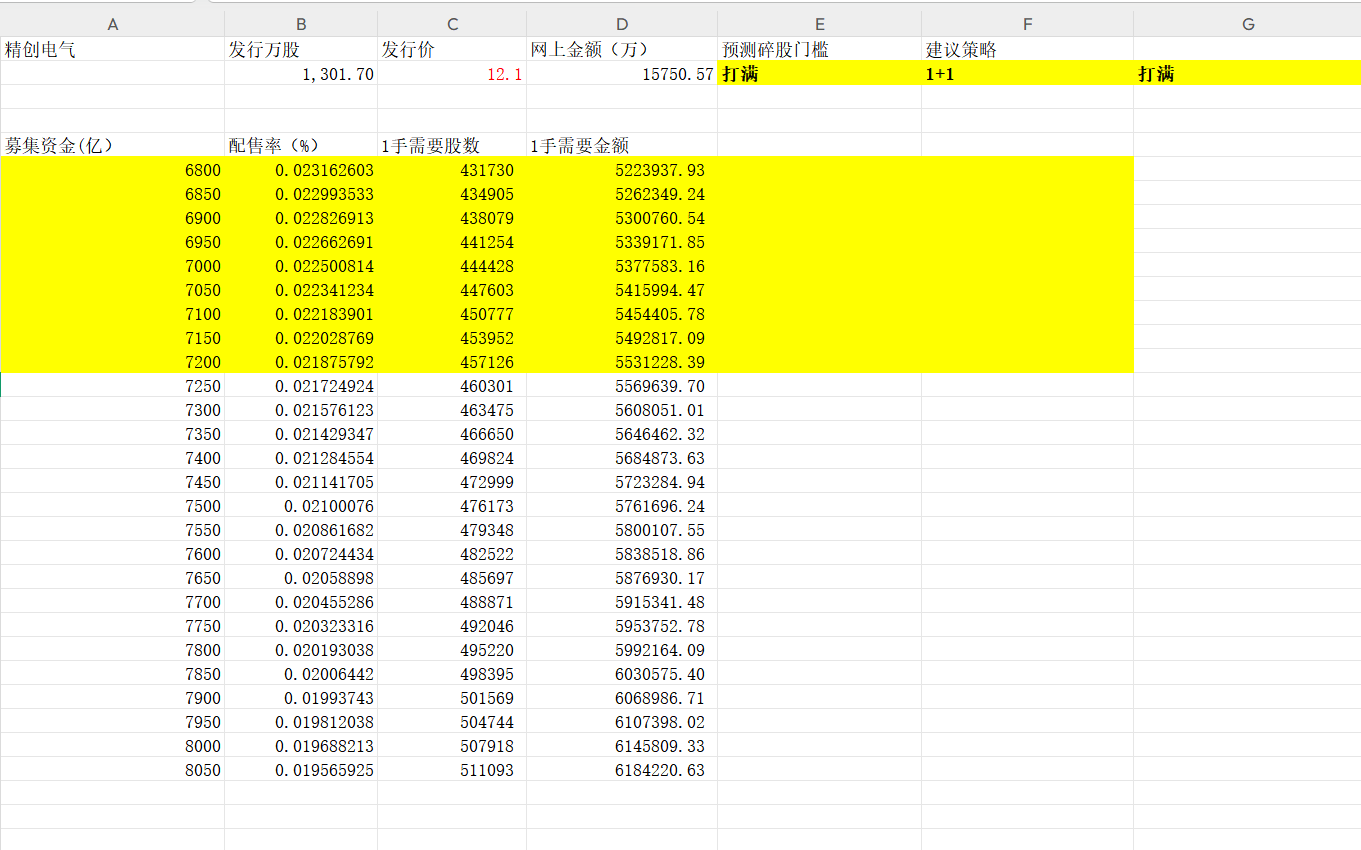The height and width of the screenshot is (850, 1361).
Task: Select the cell with 6850
Action: click(x=112, y=194)
